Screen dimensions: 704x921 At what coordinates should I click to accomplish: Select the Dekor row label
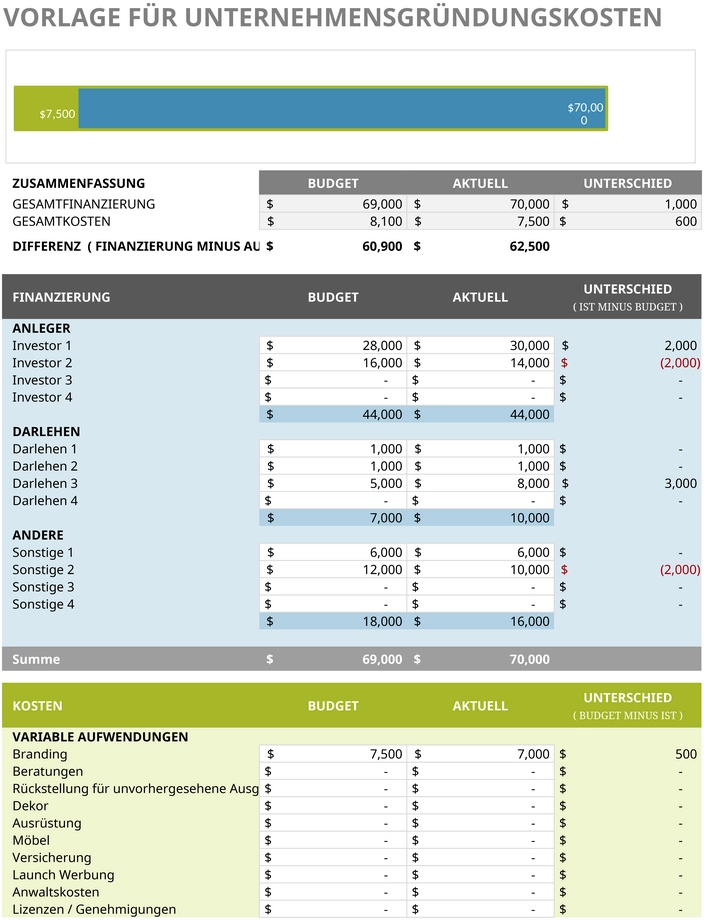click(31, 806)
